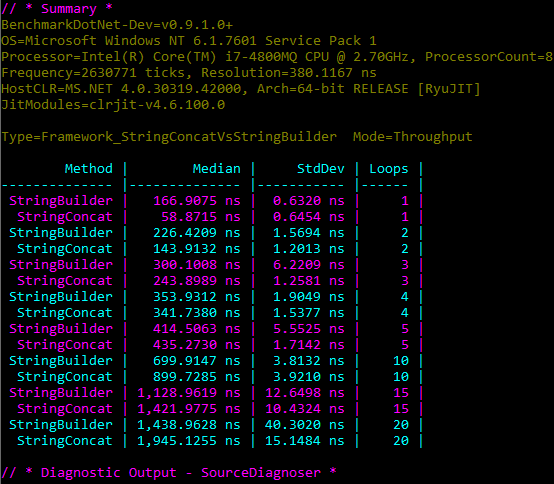Click the 'Loops' column header
554x484 pixels.
[389, 169]
